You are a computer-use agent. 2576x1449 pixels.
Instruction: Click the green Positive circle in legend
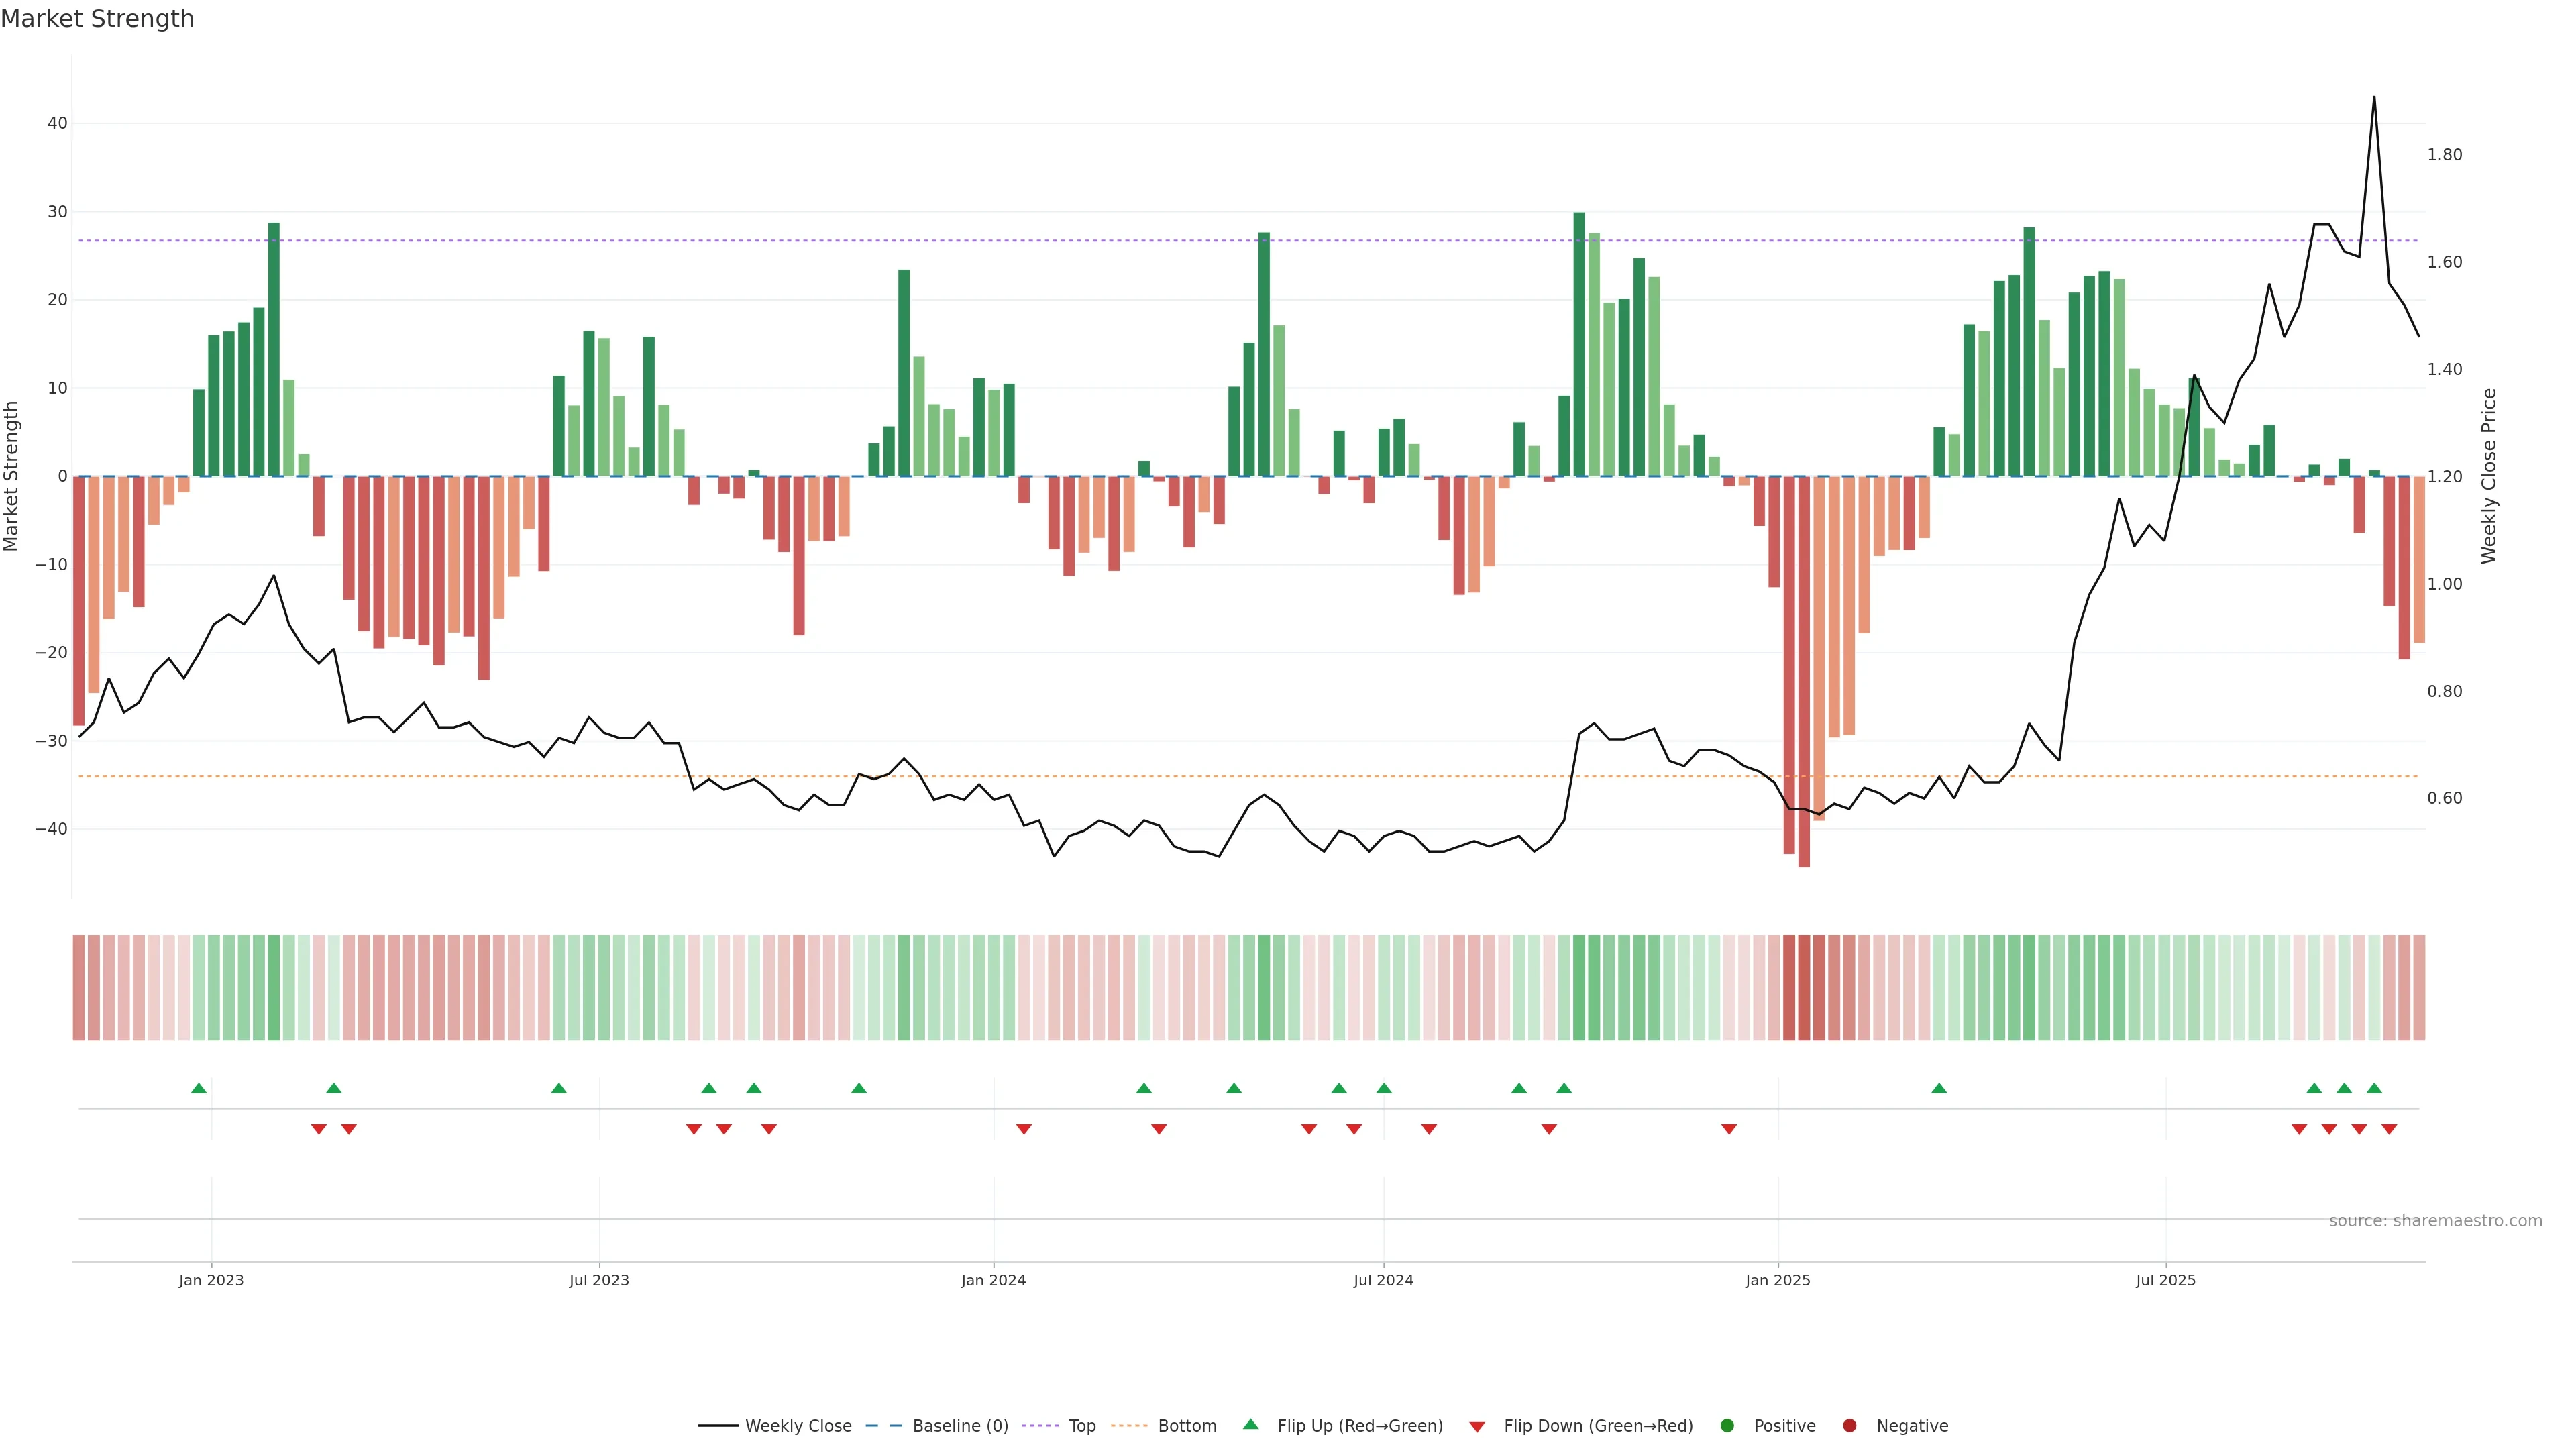click(x=1727, y=1425)
